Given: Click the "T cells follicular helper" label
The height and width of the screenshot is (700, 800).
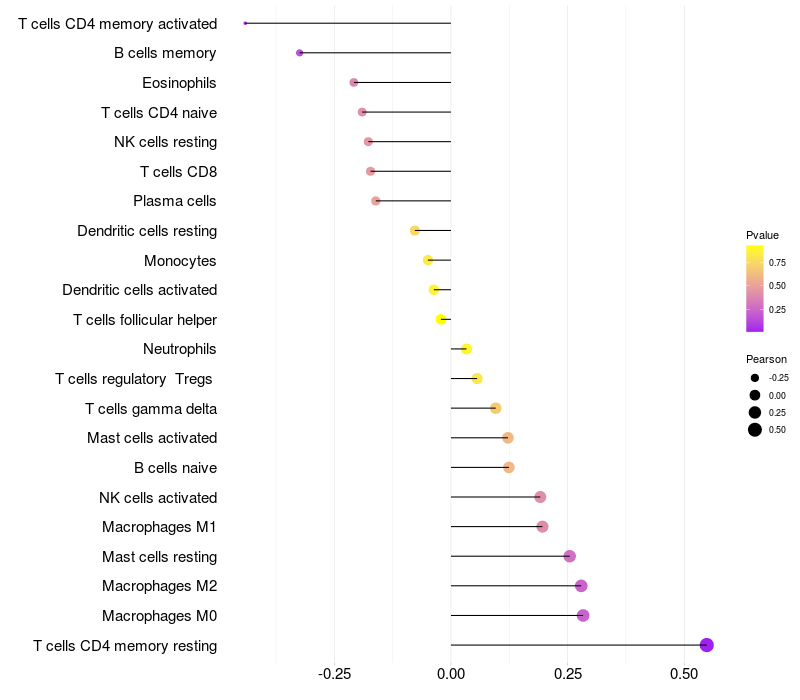Looking at the screenshot, I should [145, 320].
